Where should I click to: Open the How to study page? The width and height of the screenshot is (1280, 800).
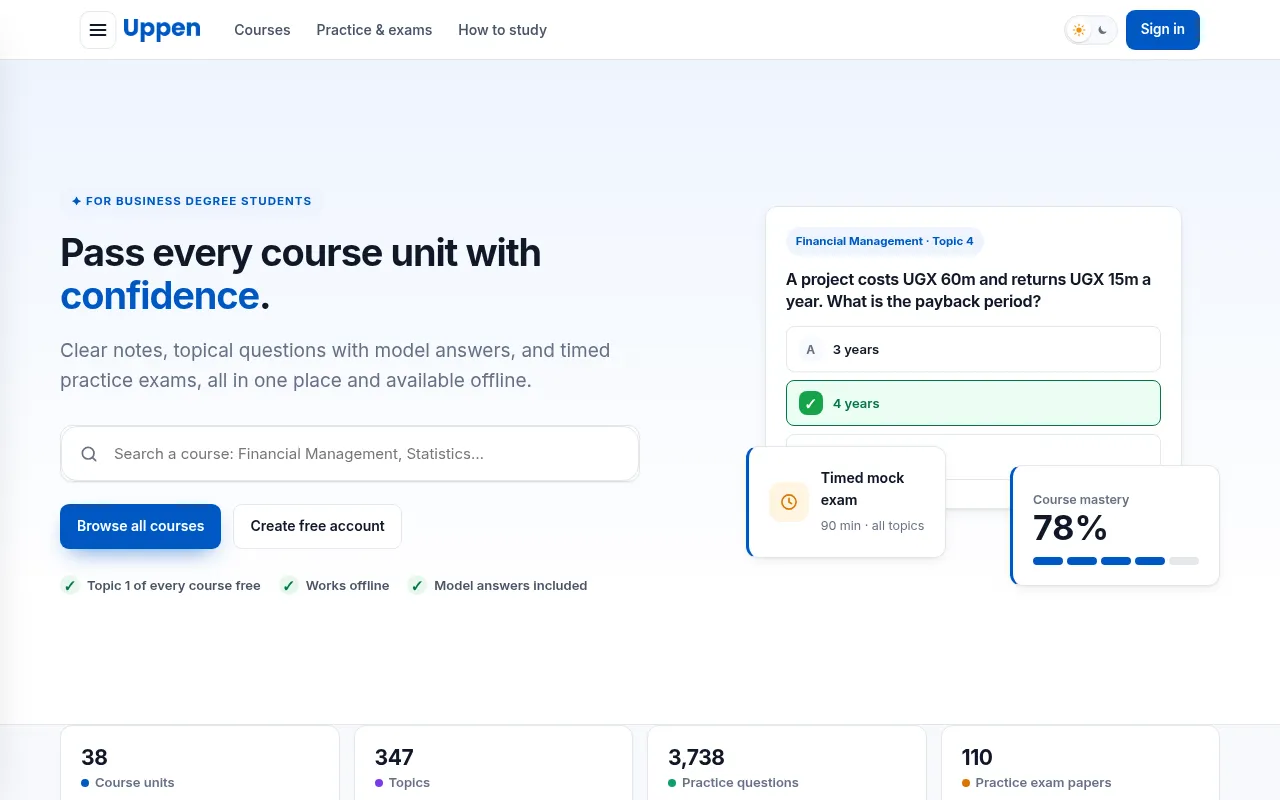[x=502, y=30]
